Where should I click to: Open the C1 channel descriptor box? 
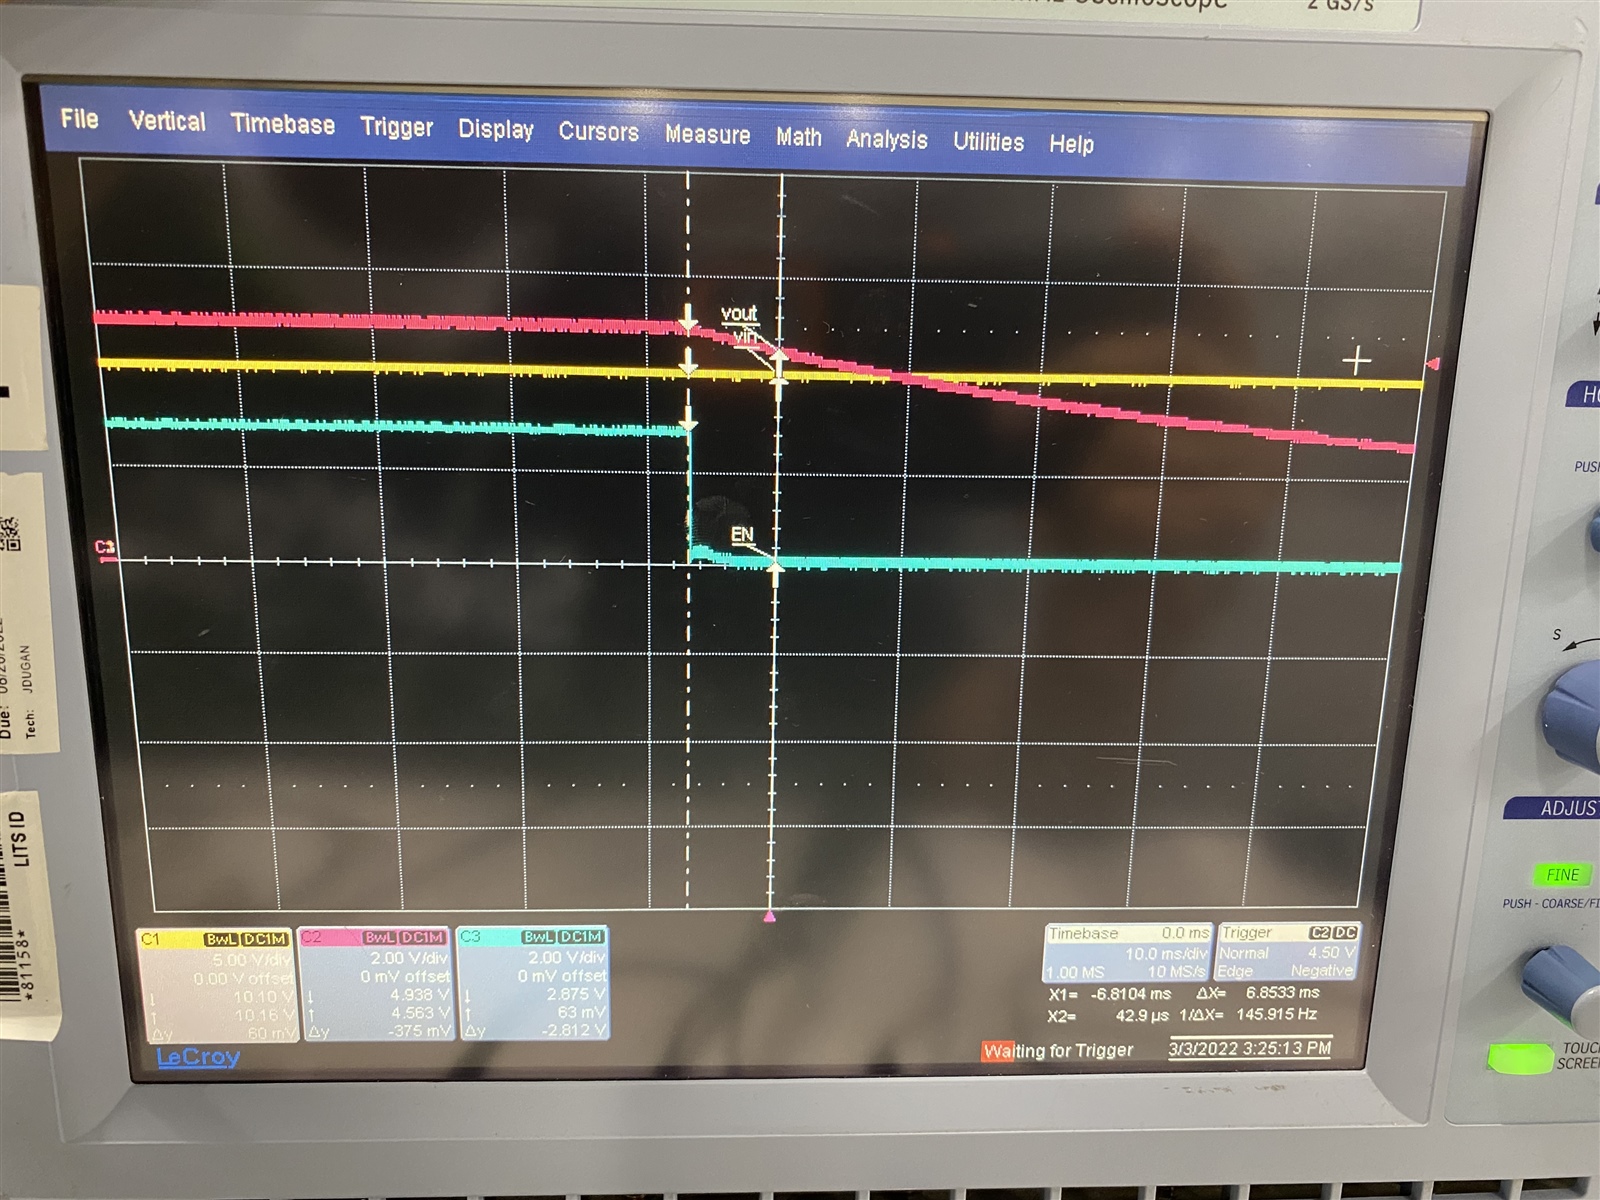pyautogui.click(x=216, y=985)
